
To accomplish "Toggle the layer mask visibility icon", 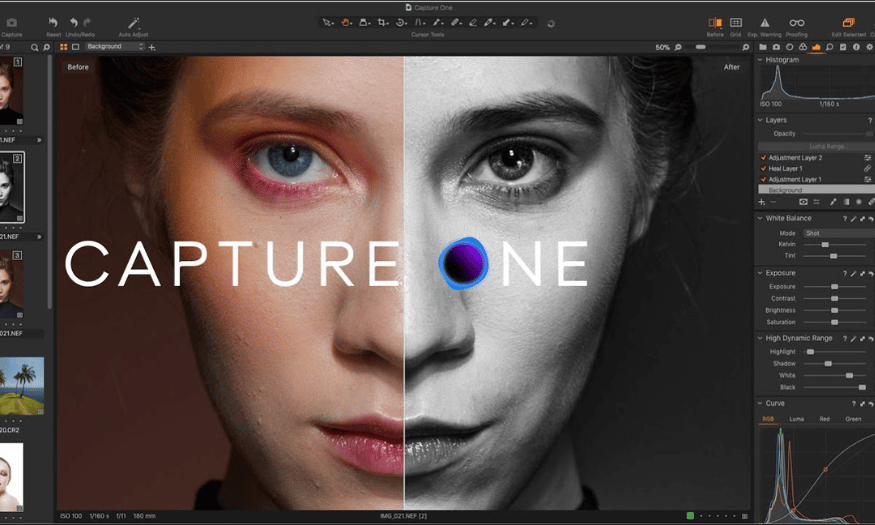I will point(803,202).
